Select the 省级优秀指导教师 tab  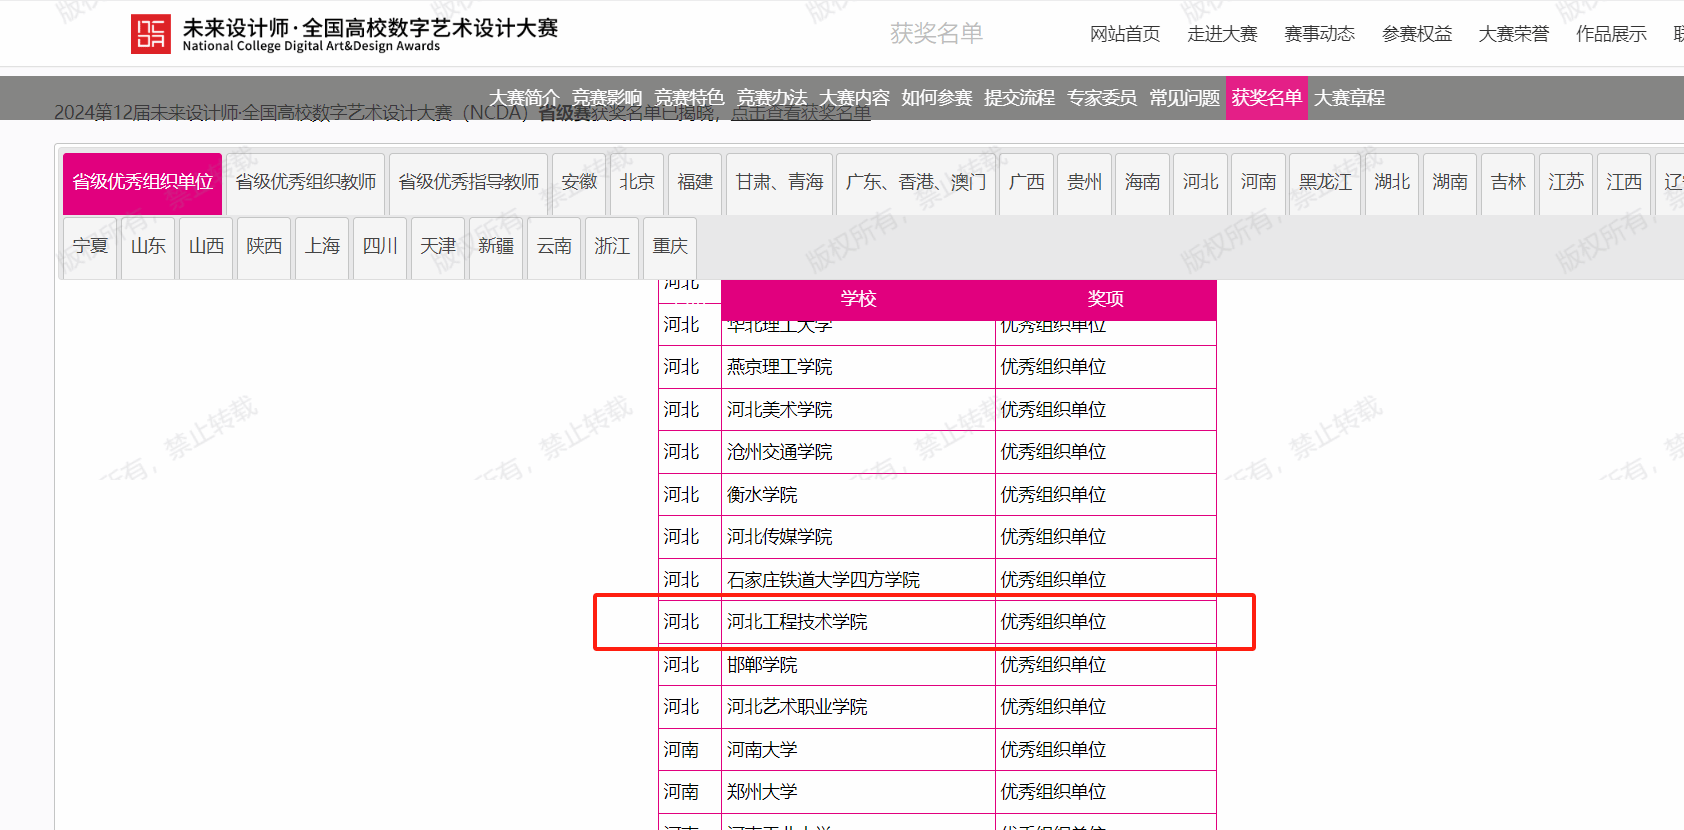point(468,182)
